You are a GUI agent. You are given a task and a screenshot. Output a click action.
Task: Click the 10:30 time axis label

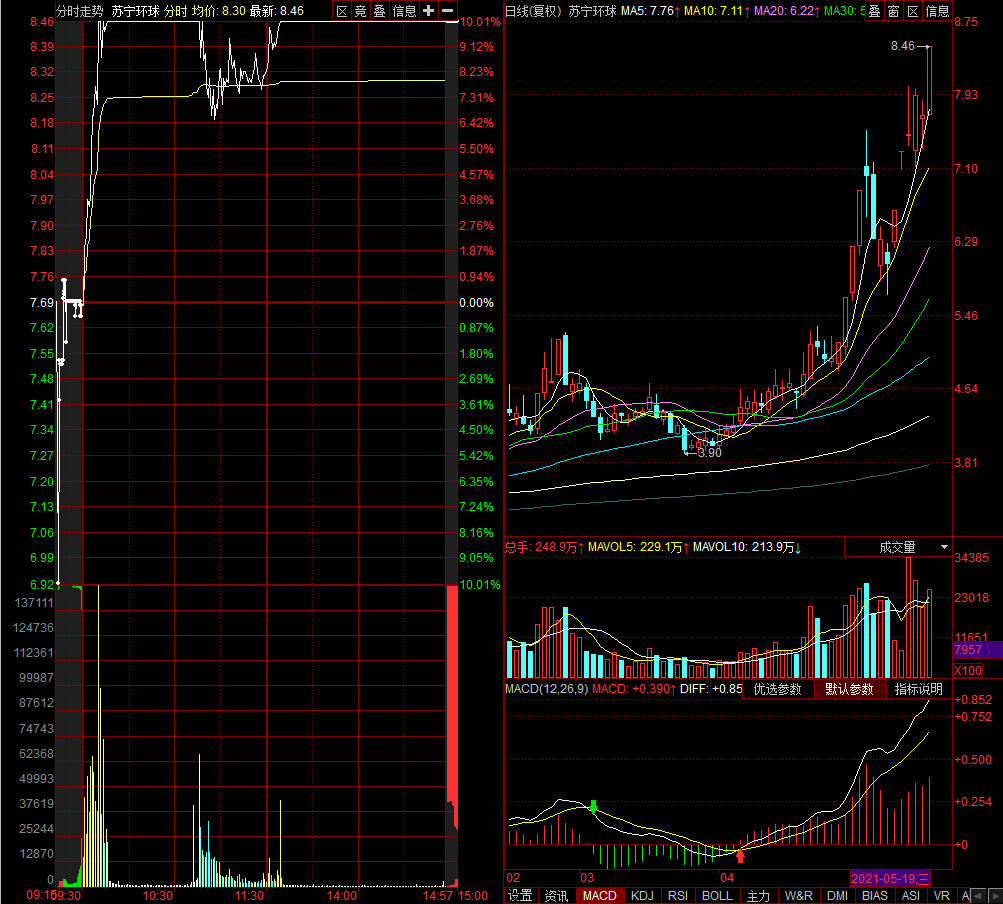click(157, 896)
